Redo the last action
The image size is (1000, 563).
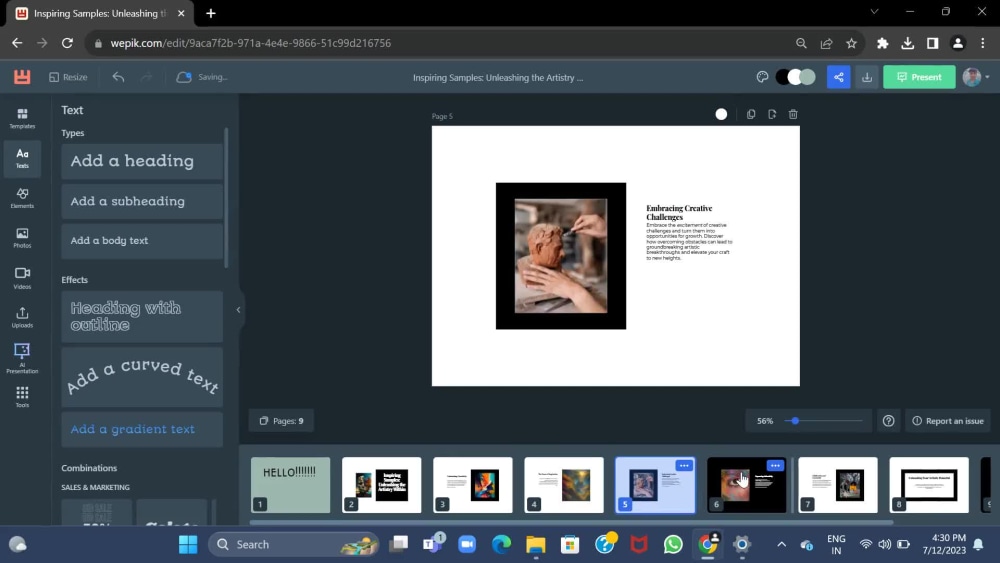tap(146, 77)
